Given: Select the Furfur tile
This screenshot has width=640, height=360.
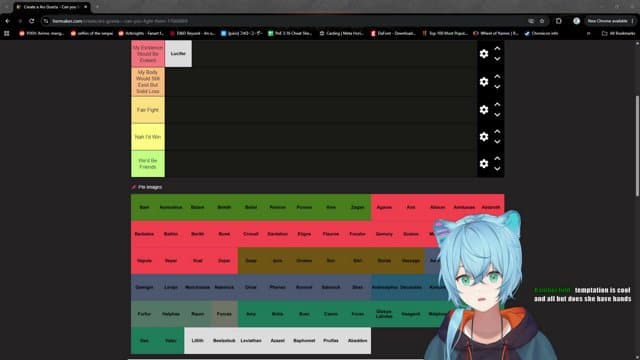Looking at the screenshot, I should point(144,314).
